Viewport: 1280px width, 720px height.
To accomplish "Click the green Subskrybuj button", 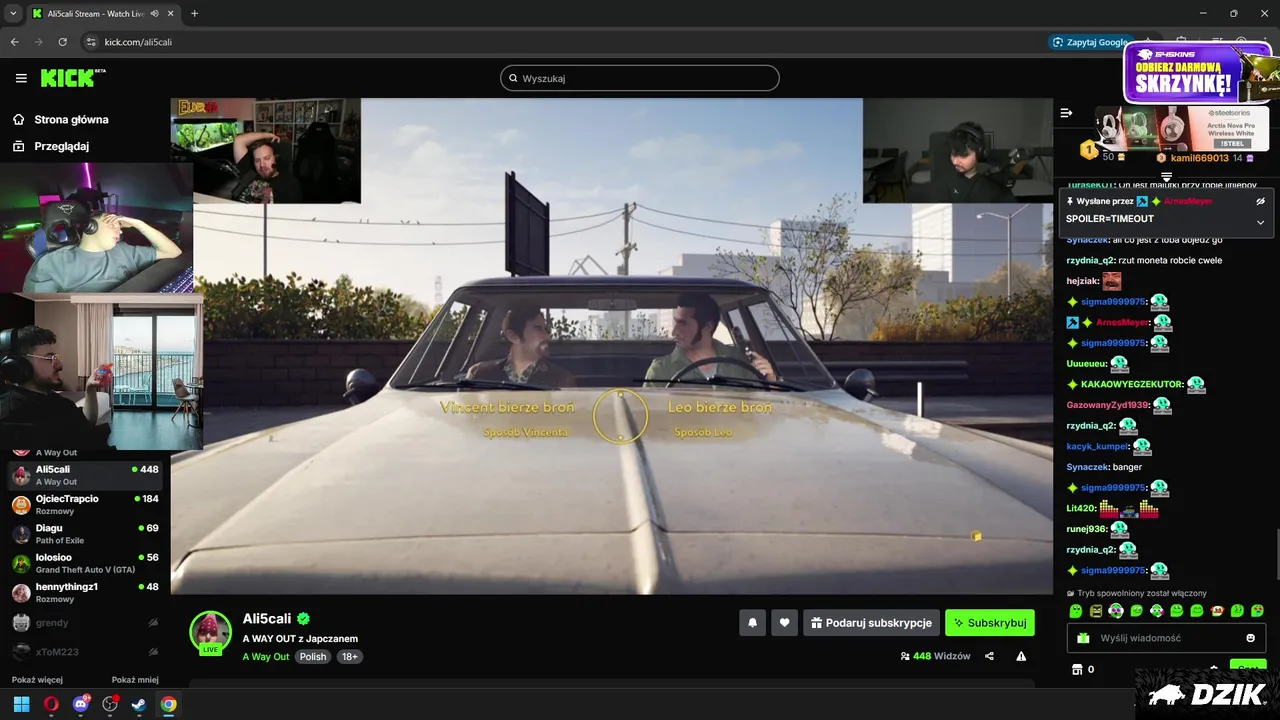I will pos(990,623).
